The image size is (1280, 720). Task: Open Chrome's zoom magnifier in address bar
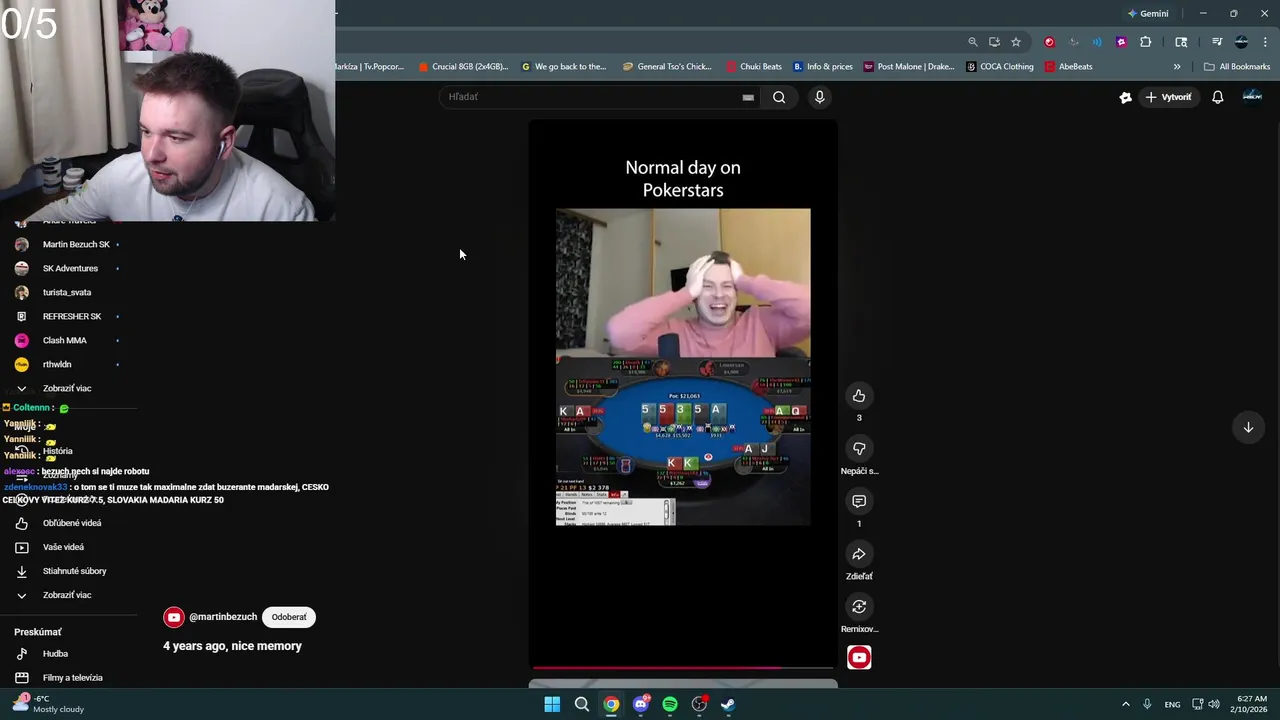(x=972, y=42)
